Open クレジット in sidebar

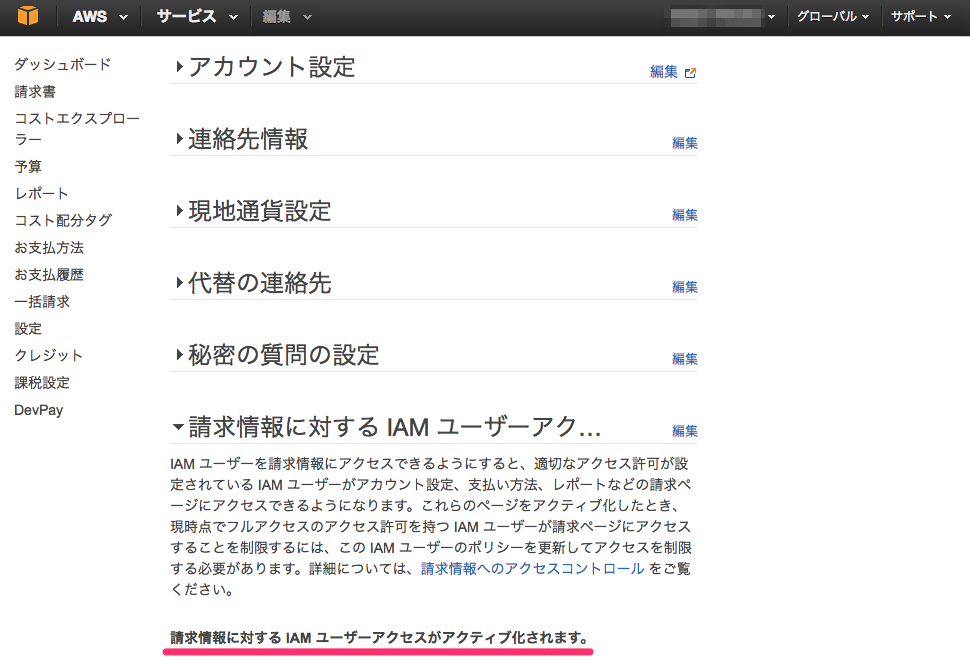[48, 356]
